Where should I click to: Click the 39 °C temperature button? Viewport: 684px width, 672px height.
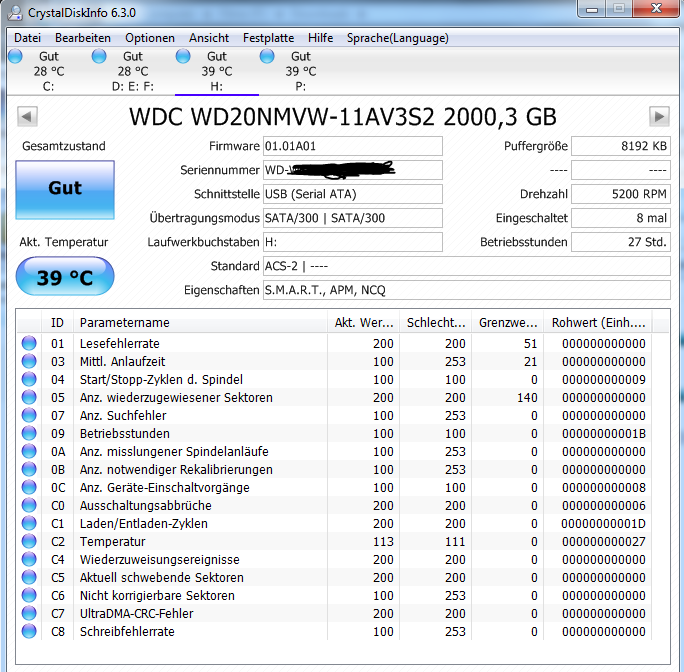point(65,277)
